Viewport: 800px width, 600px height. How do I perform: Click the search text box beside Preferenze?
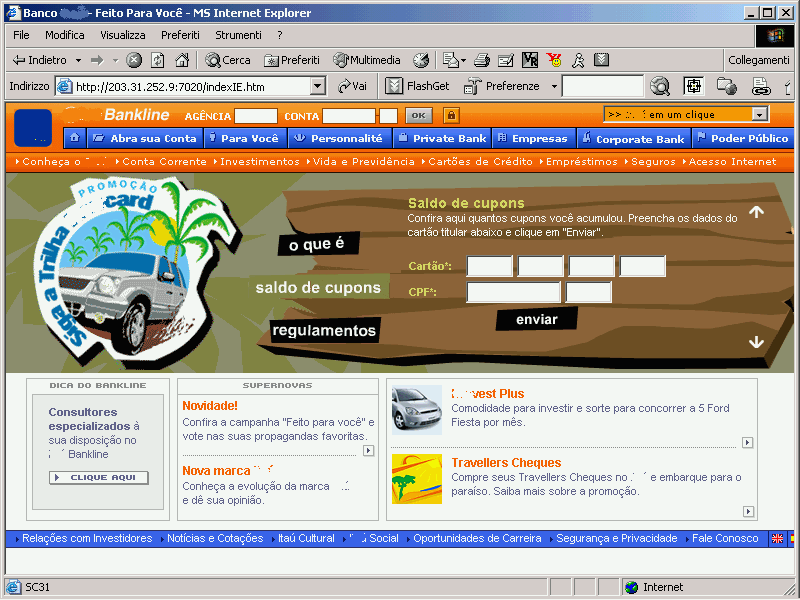[x=602, y=86]
